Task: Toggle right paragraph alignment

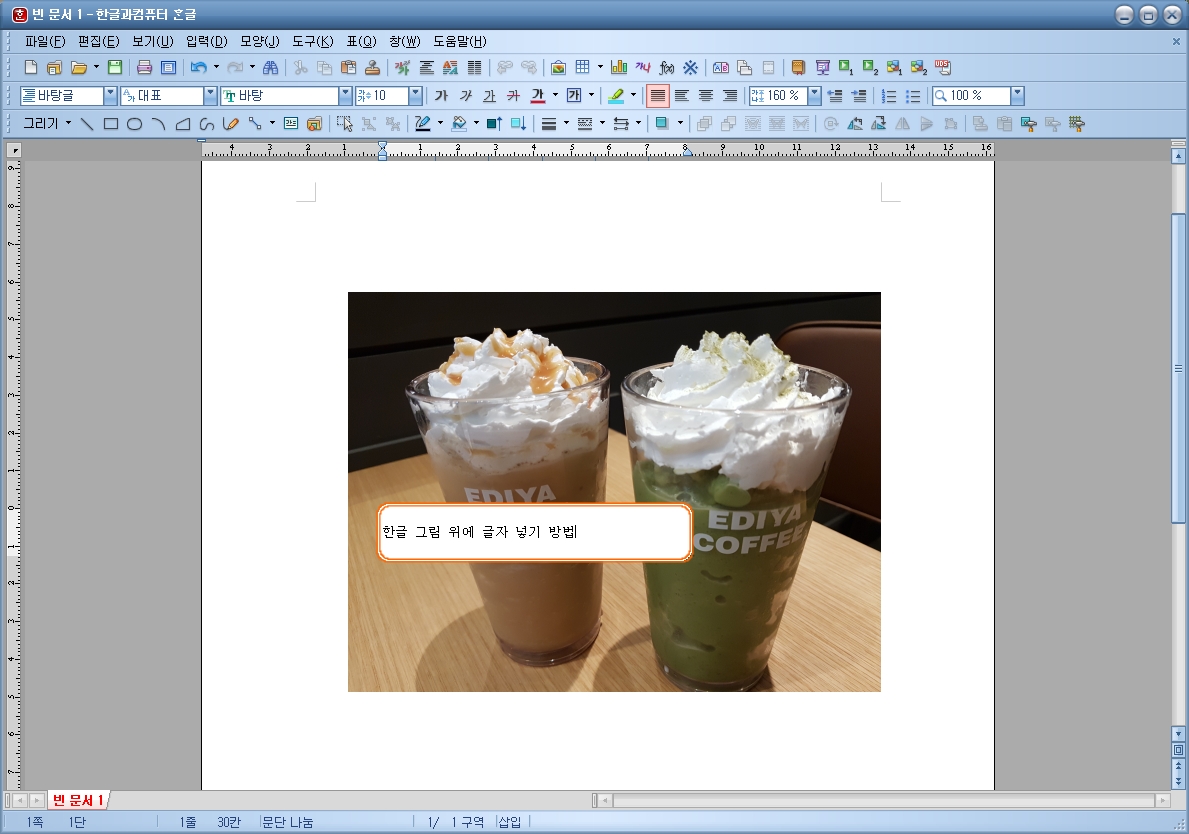Action: [729, 96]
